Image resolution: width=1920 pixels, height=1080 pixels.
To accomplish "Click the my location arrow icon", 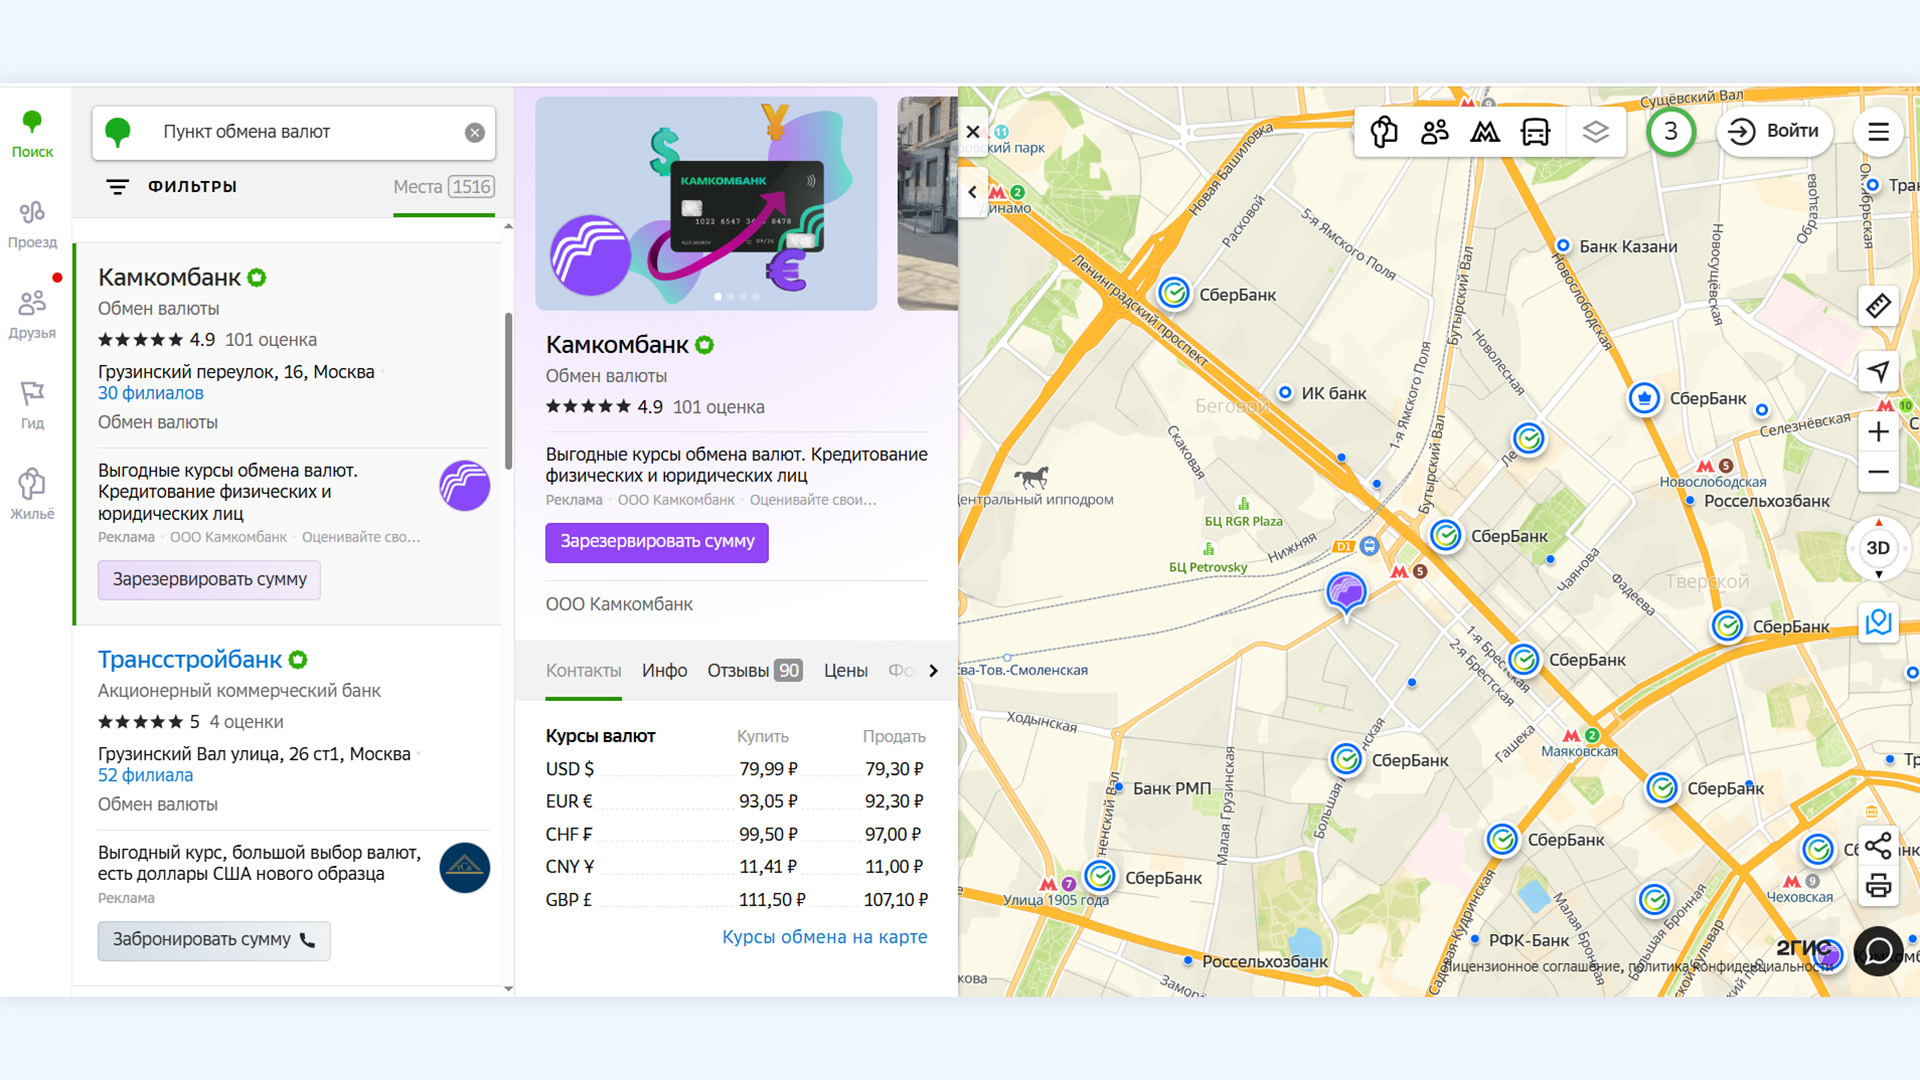I will click(x=1878, y=371).
